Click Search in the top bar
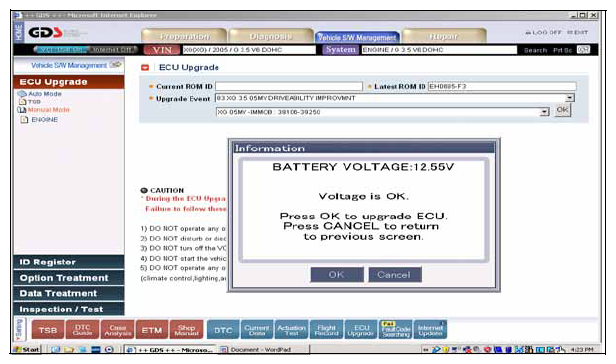The image size is (616, 364). click(x=535, y=50)
